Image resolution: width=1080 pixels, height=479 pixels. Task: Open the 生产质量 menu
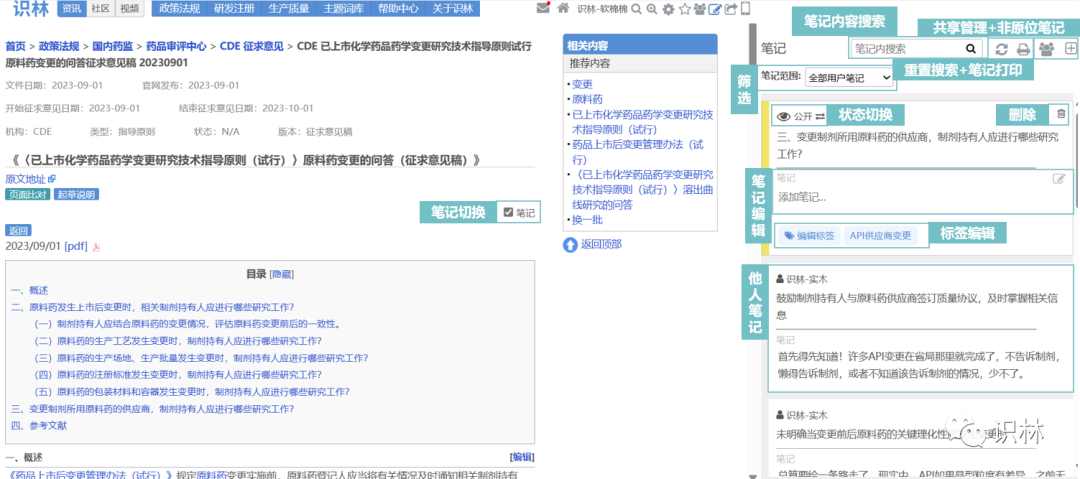tap(289, 9)
